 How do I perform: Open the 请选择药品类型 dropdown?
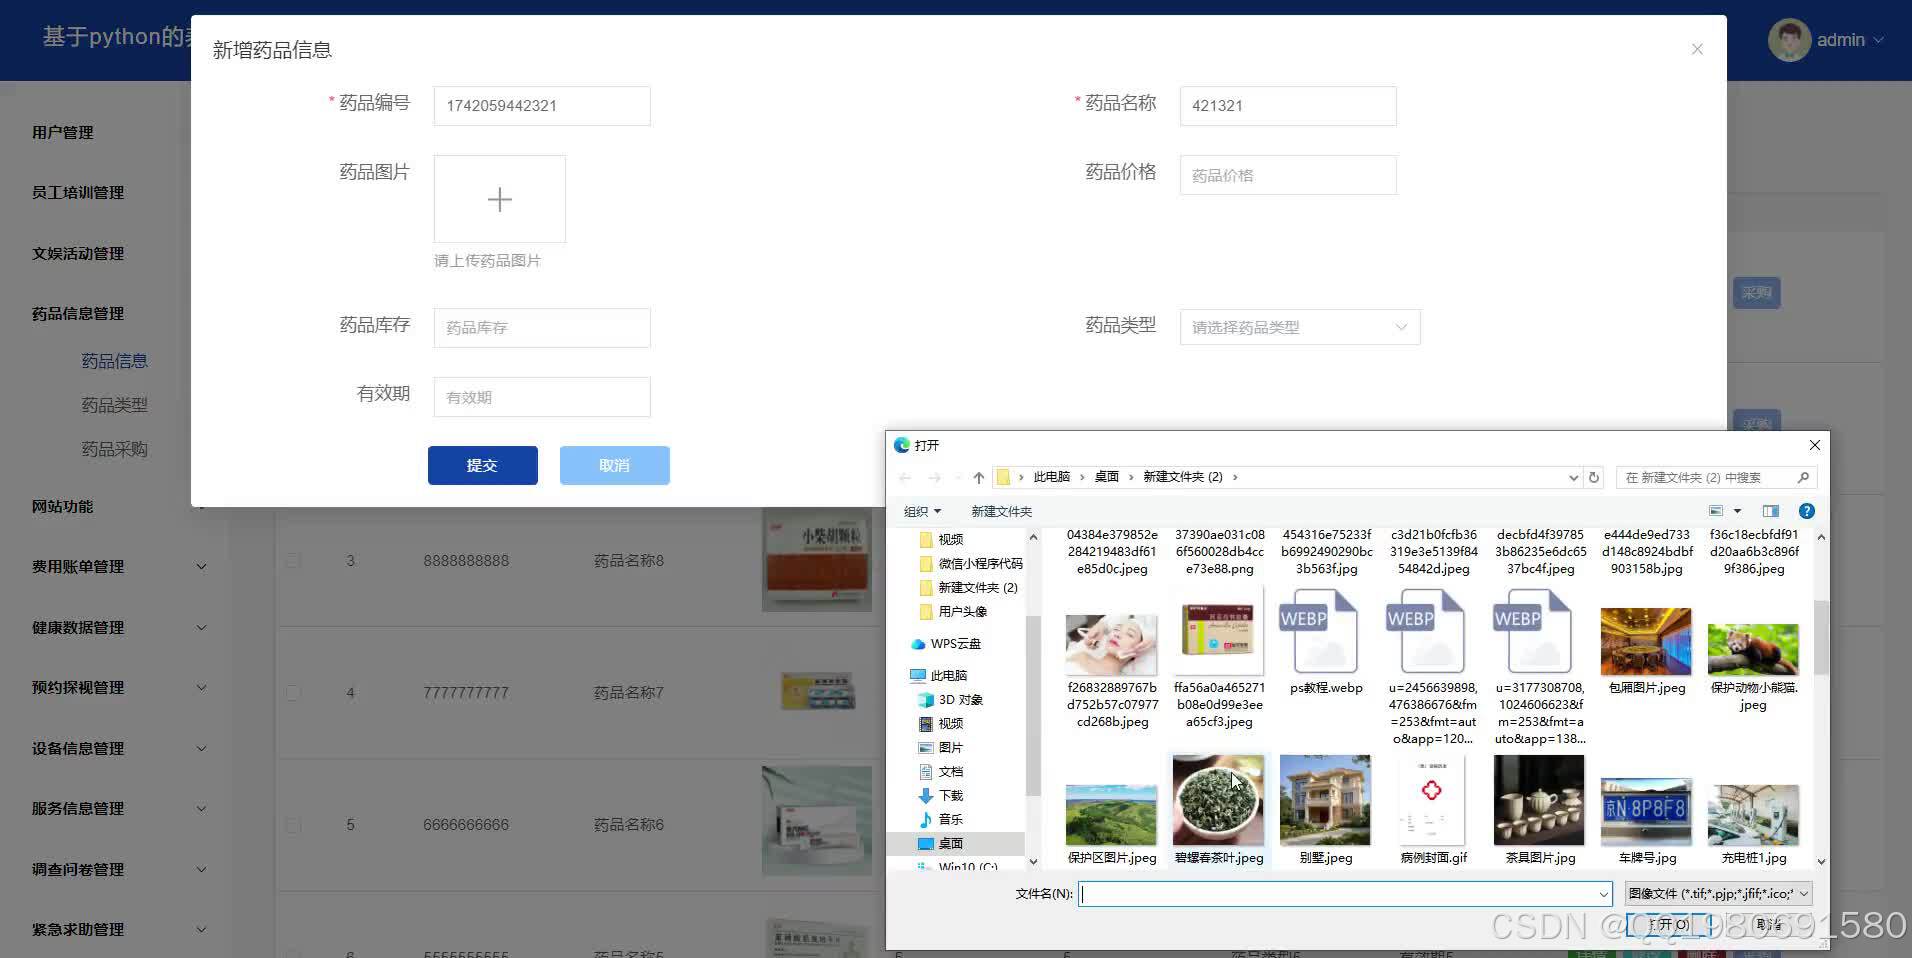click(1298, 327)
